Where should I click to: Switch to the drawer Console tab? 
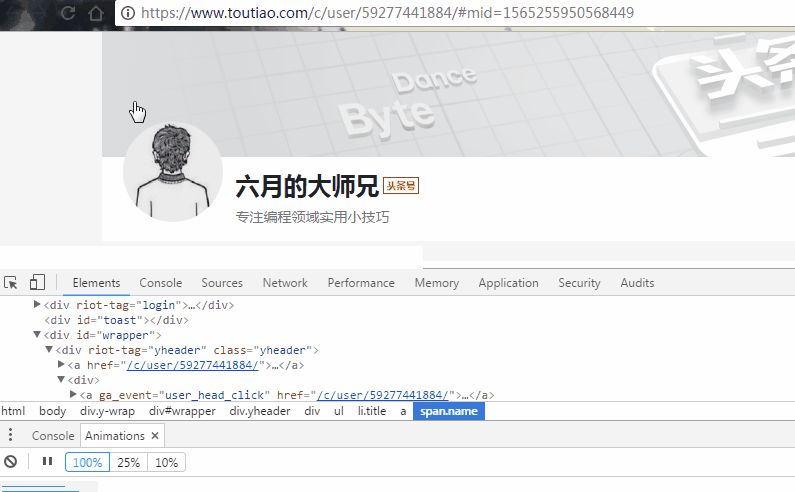[53, 436]
